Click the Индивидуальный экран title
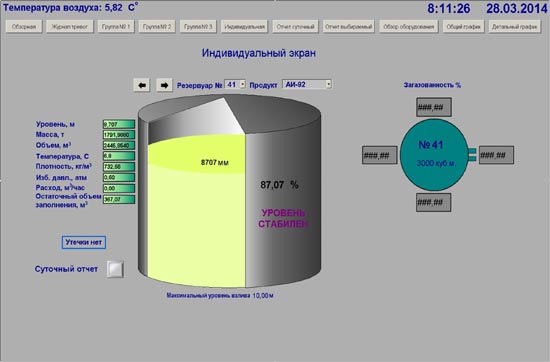Screen dimensions: 550x362 [259, 53]
